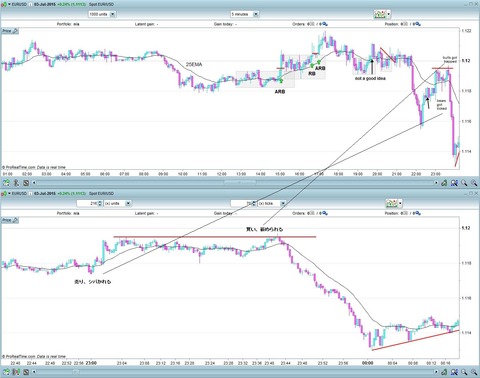Click the Position magnifier icon in lower chart

click(418, 213)
